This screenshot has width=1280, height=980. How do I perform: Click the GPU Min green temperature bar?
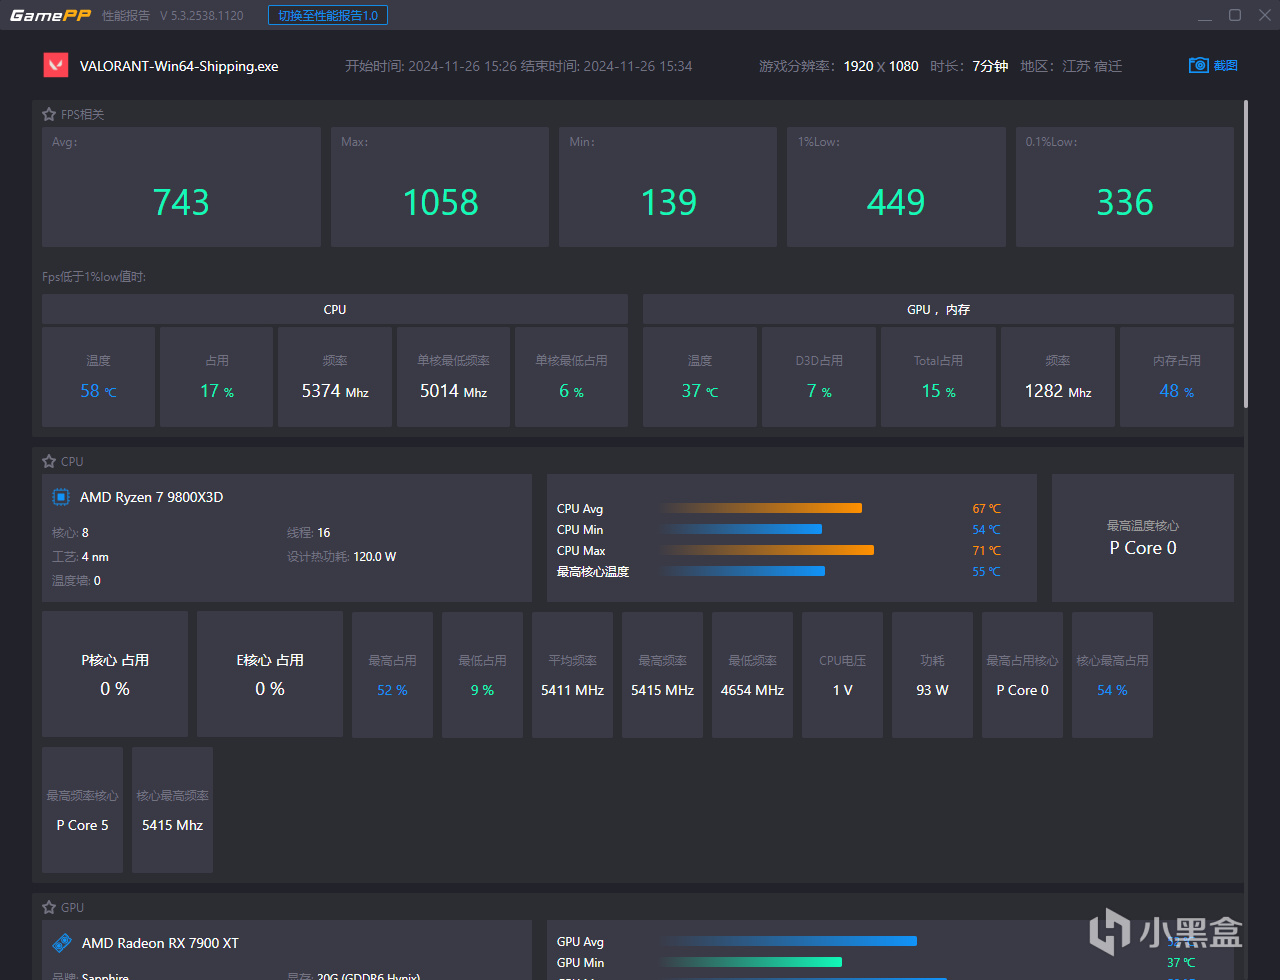(x=751, y=962)
